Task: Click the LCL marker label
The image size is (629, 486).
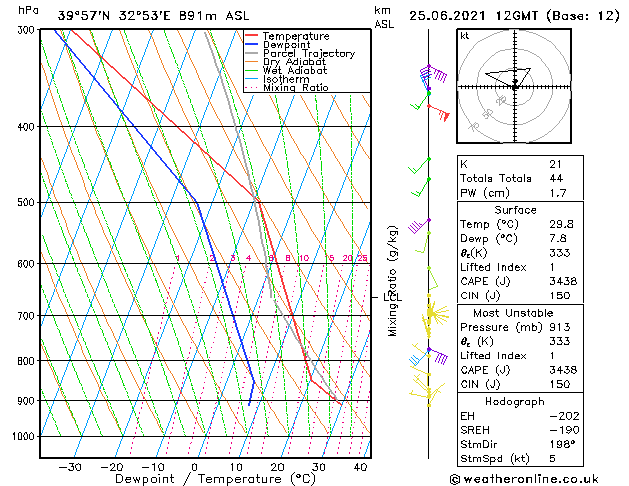Action: (393, 297)
